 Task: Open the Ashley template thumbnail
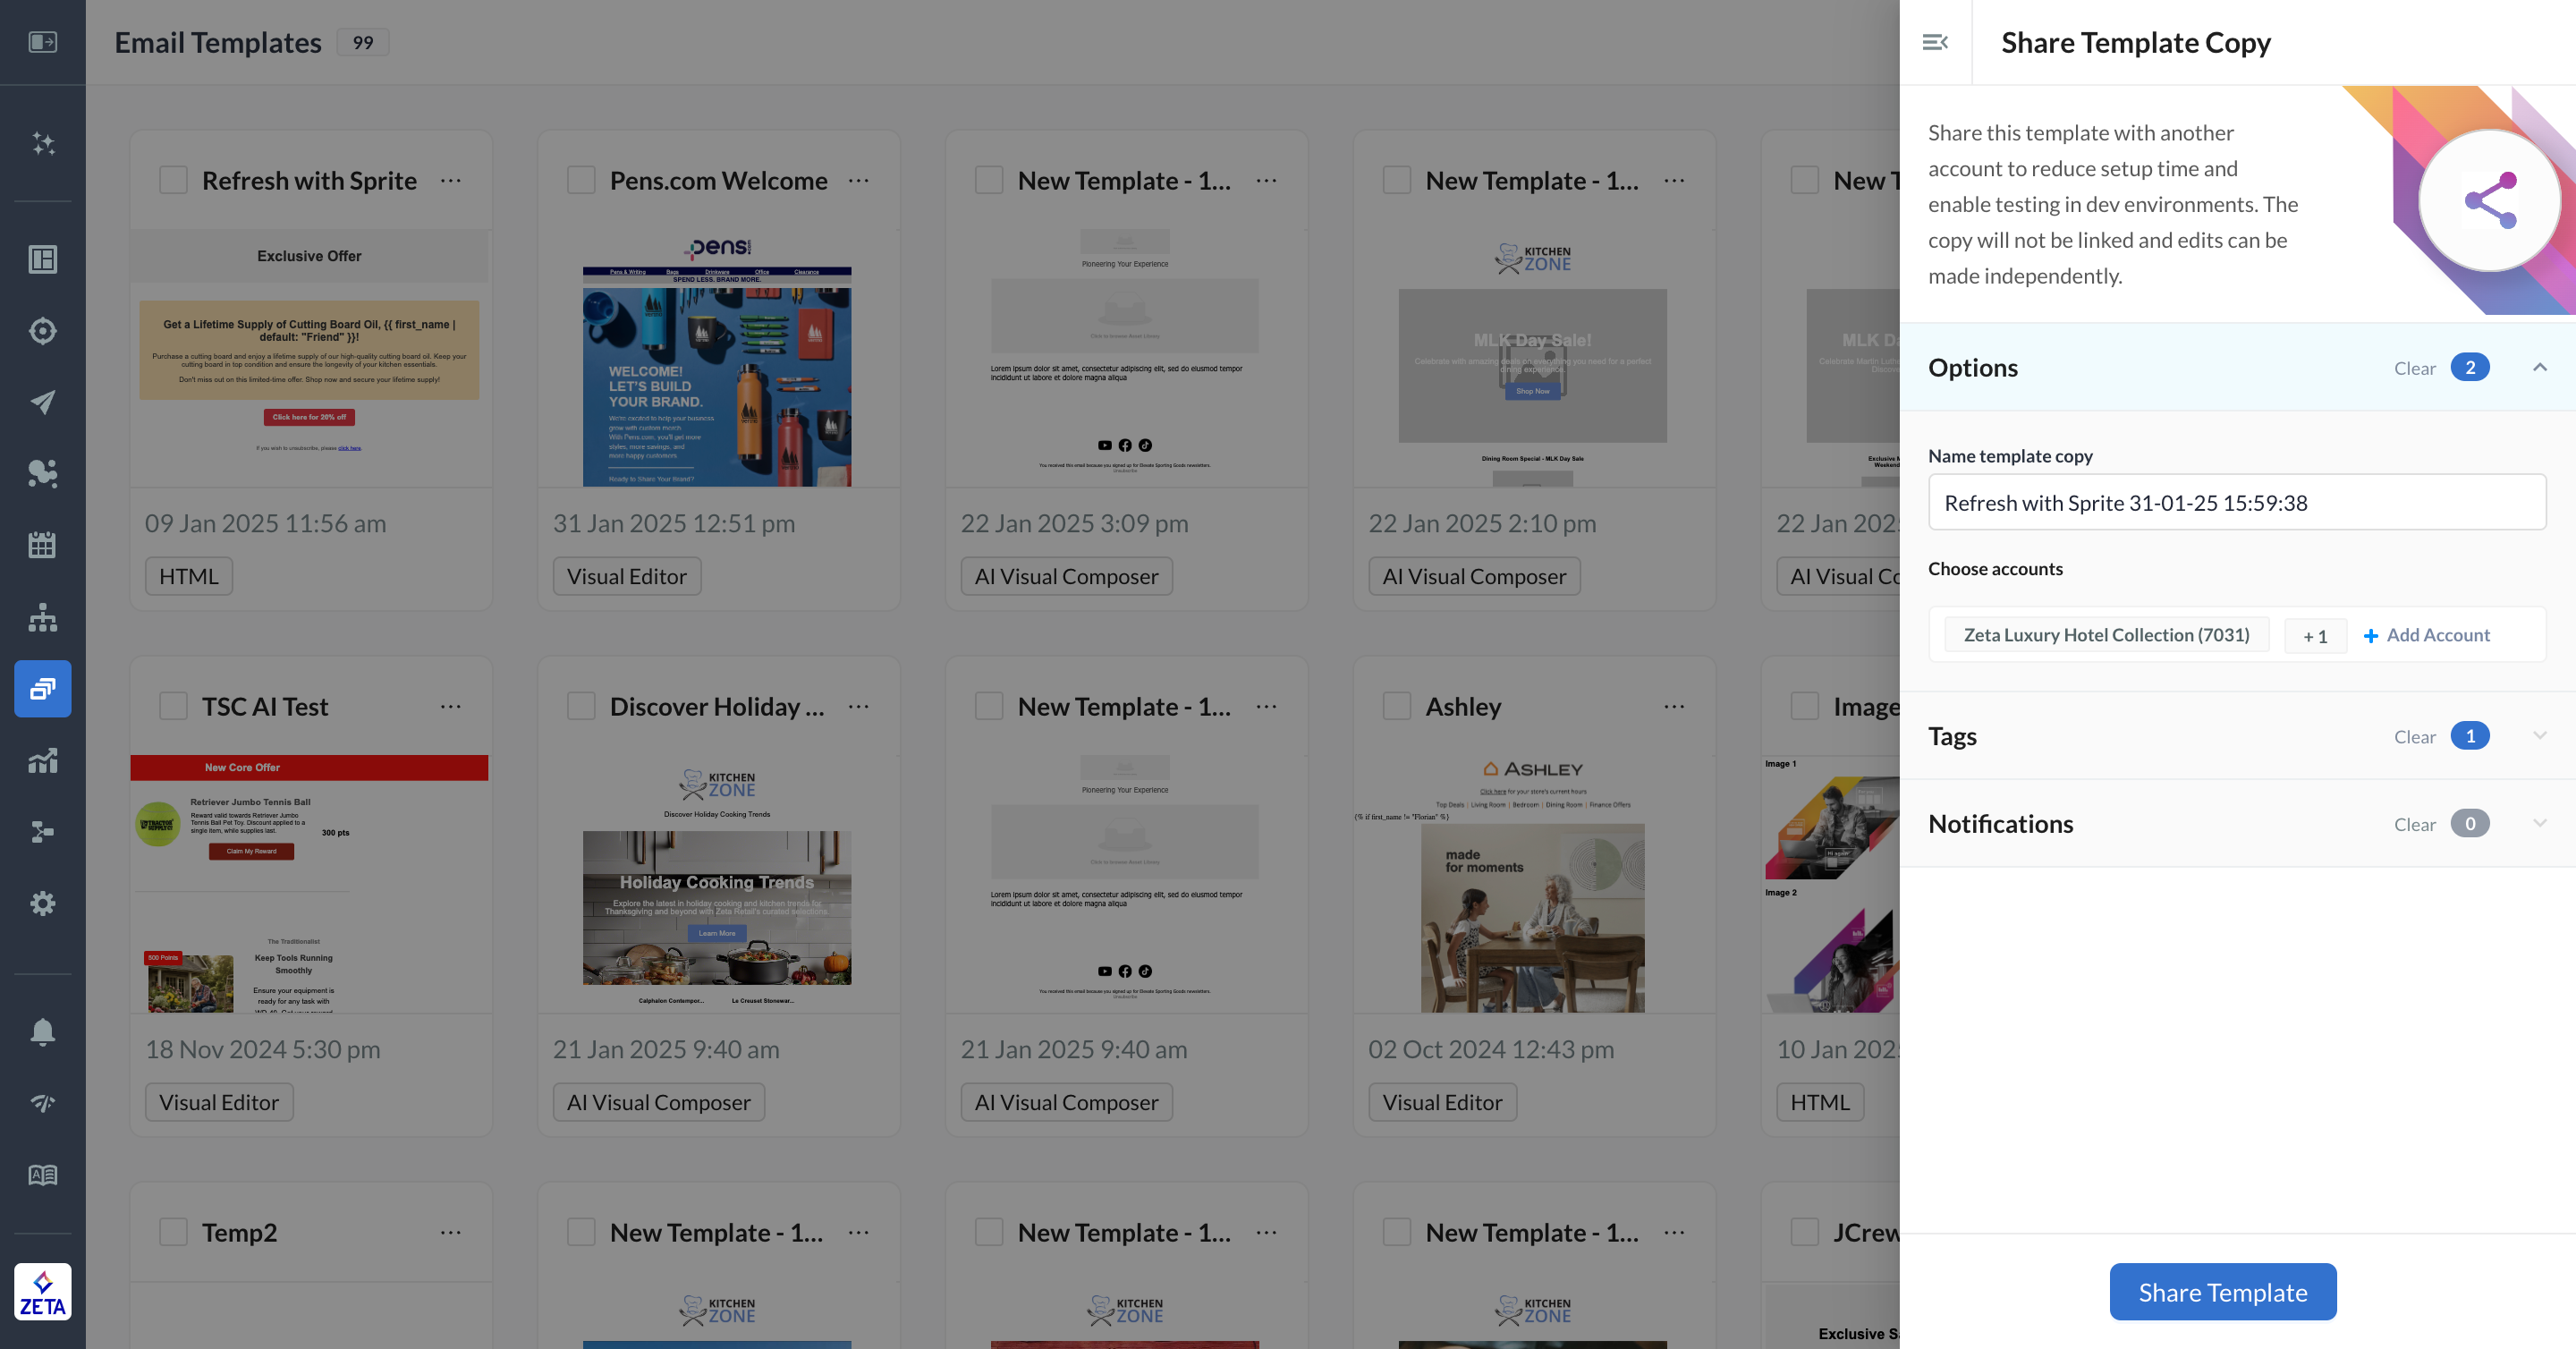click(1532, 886)
